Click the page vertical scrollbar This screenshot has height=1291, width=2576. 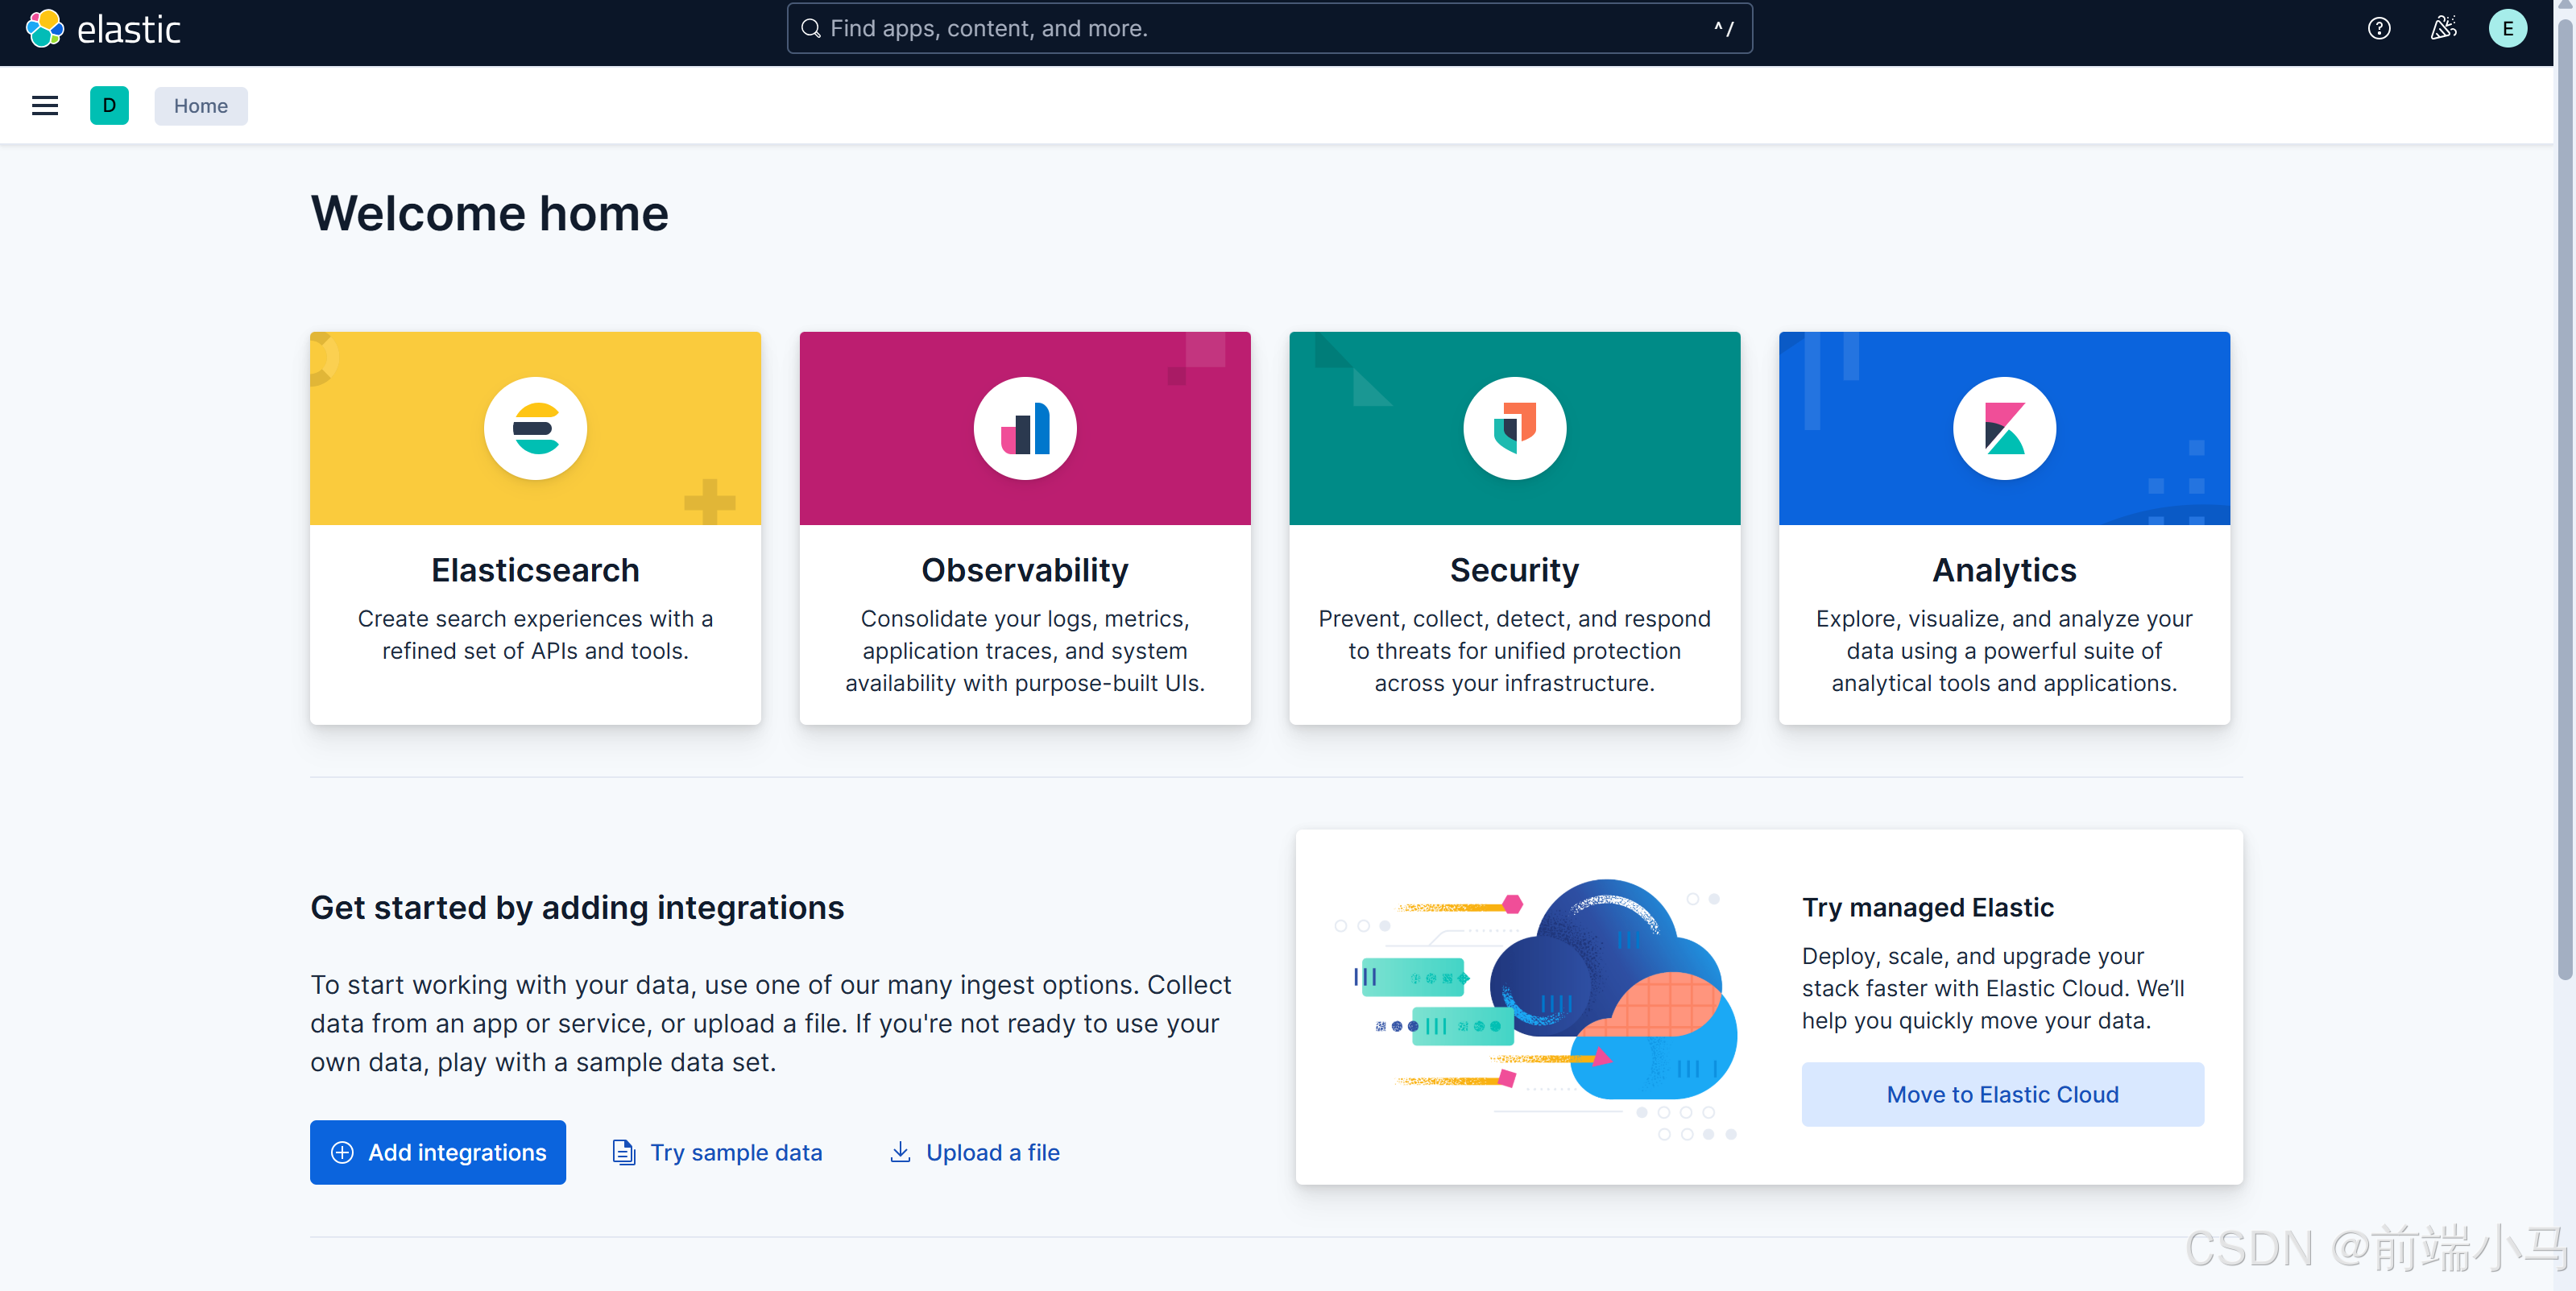click(2564, 500)
